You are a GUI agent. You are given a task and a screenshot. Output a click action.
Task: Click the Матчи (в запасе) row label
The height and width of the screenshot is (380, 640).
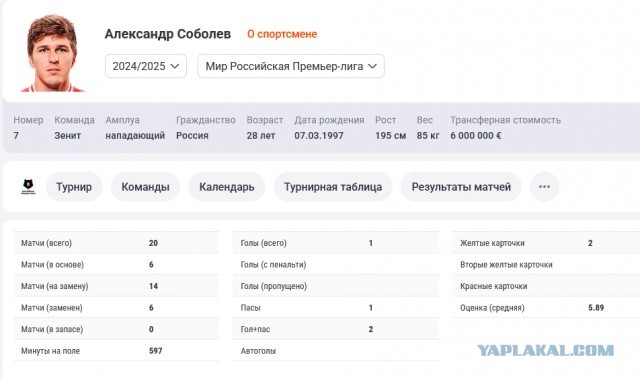point(52,329)
